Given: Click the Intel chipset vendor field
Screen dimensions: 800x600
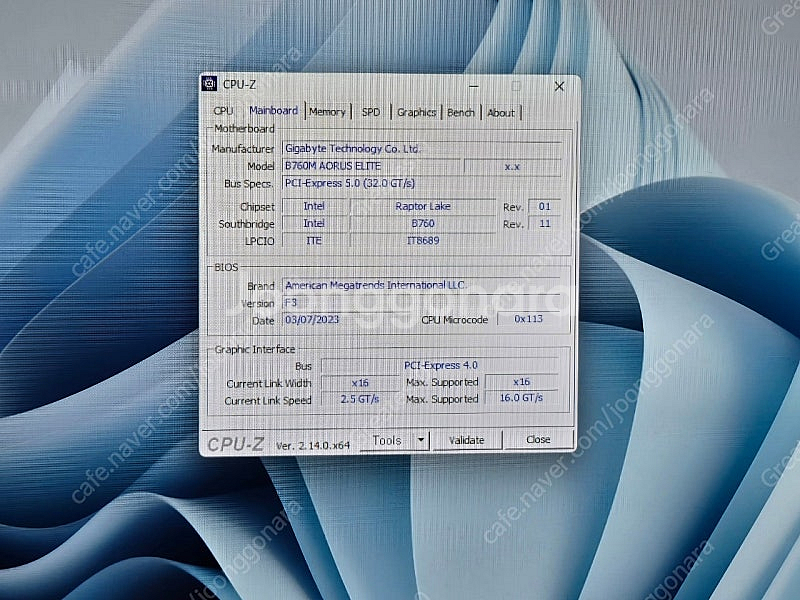Looking at the screenshot, I should pos(314,206).
